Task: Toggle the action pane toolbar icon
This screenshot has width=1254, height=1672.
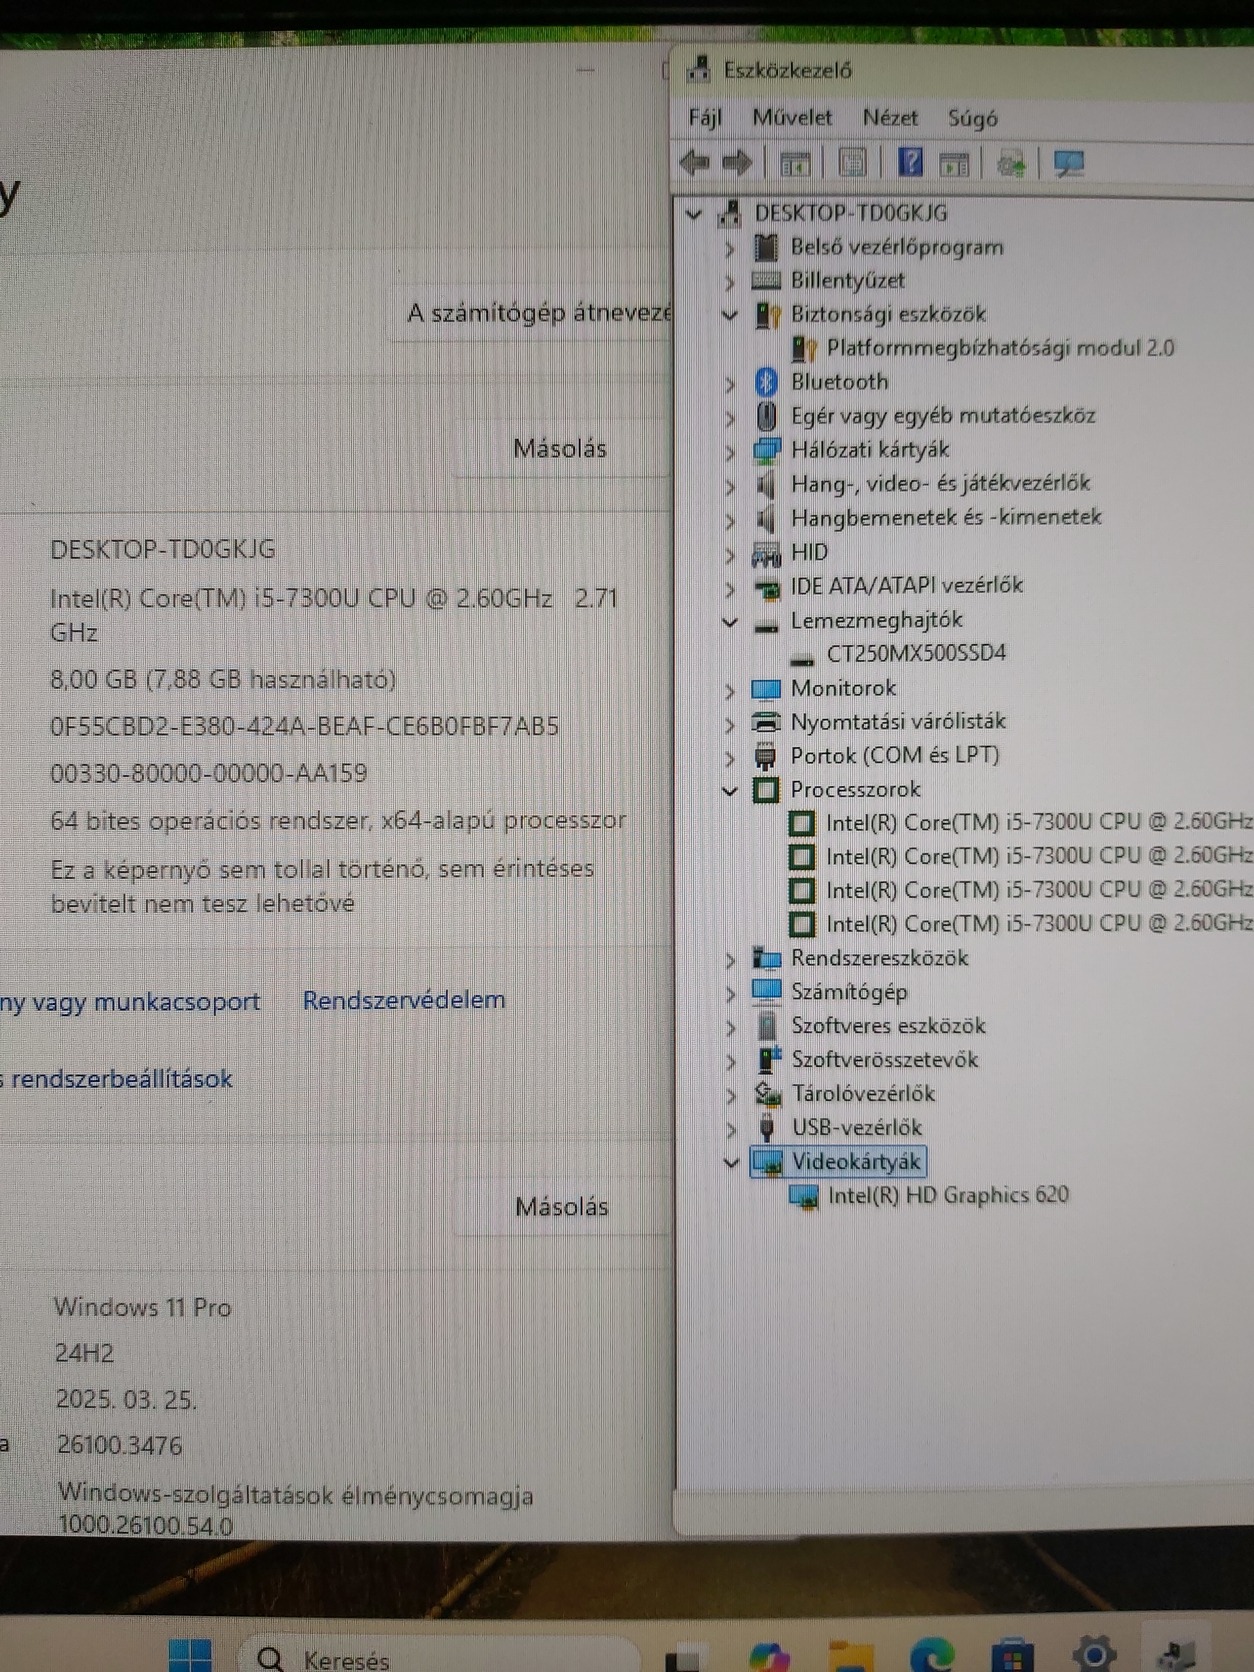Action: click(955, 163)
